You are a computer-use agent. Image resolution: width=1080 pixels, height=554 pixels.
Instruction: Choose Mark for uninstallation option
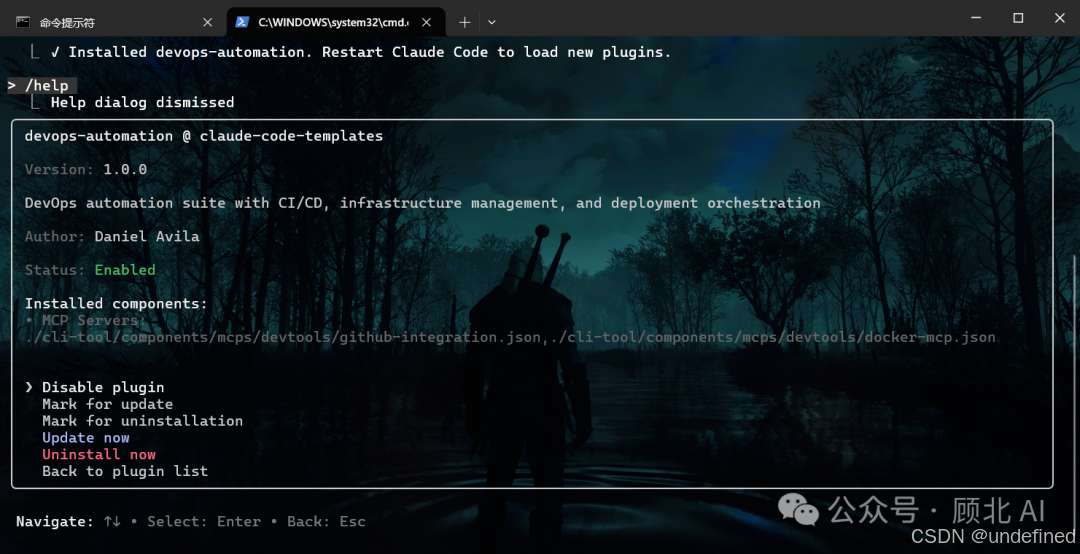143,420
